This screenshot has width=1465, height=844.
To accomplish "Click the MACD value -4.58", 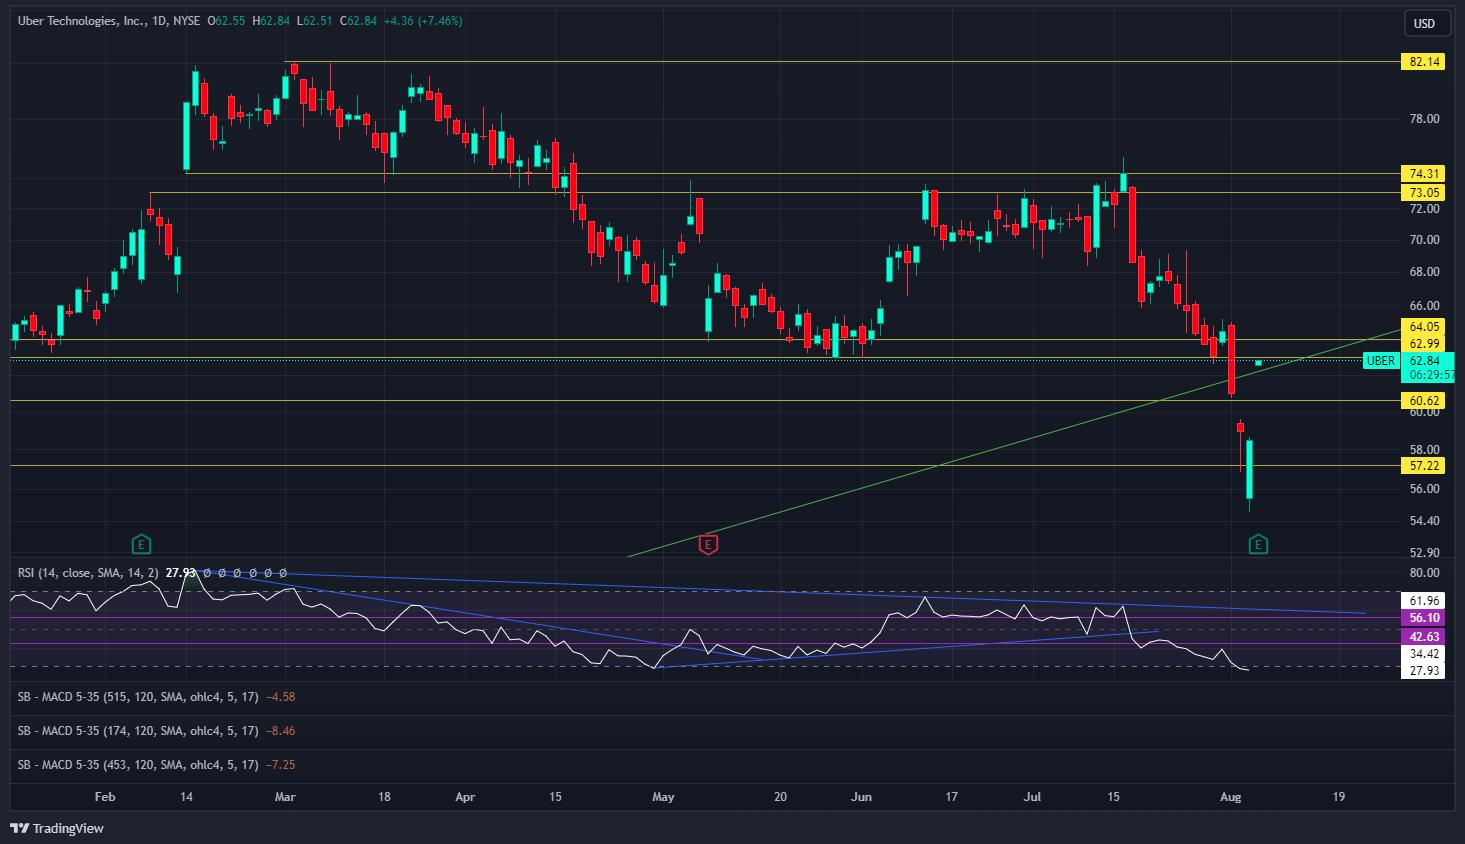I will pyautogui.click(x=280, y=697).
